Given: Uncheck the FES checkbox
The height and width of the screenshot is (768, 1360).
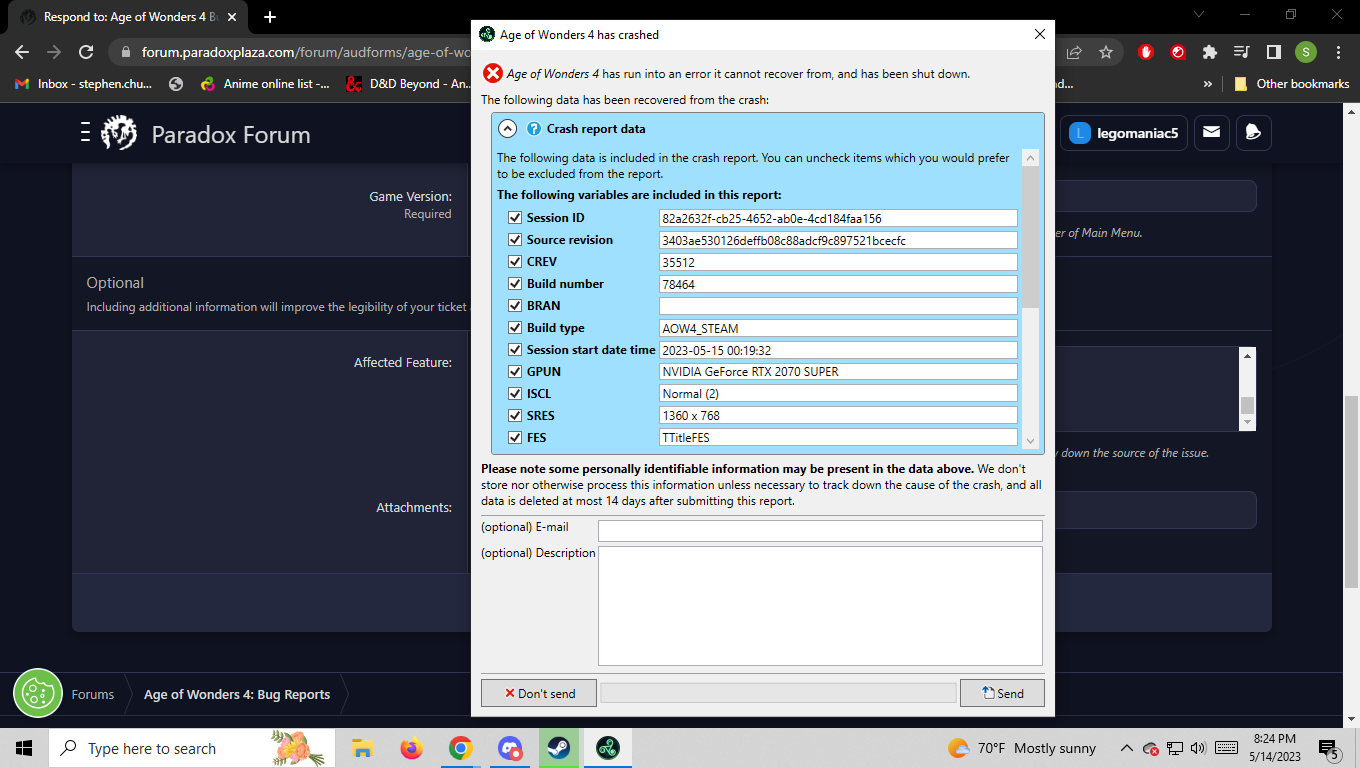Looking at the screenshot, I should pos(515,438).
